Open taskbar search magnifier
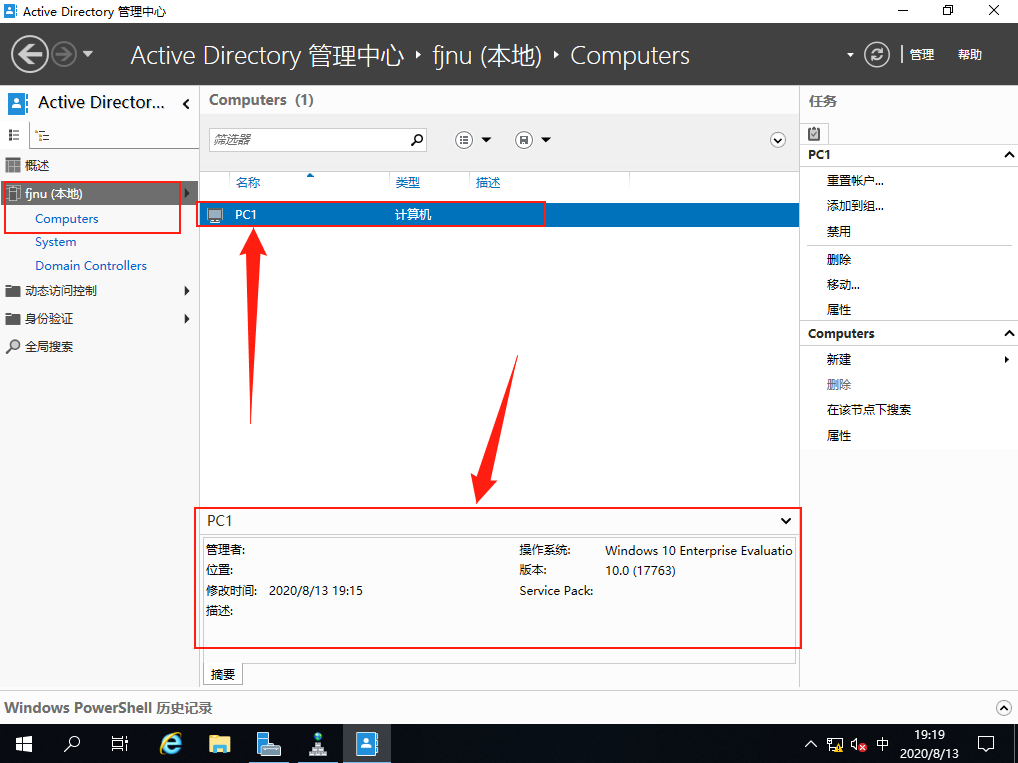The width and height of the screenshot is (1018, 763). (x=71, y=744)
